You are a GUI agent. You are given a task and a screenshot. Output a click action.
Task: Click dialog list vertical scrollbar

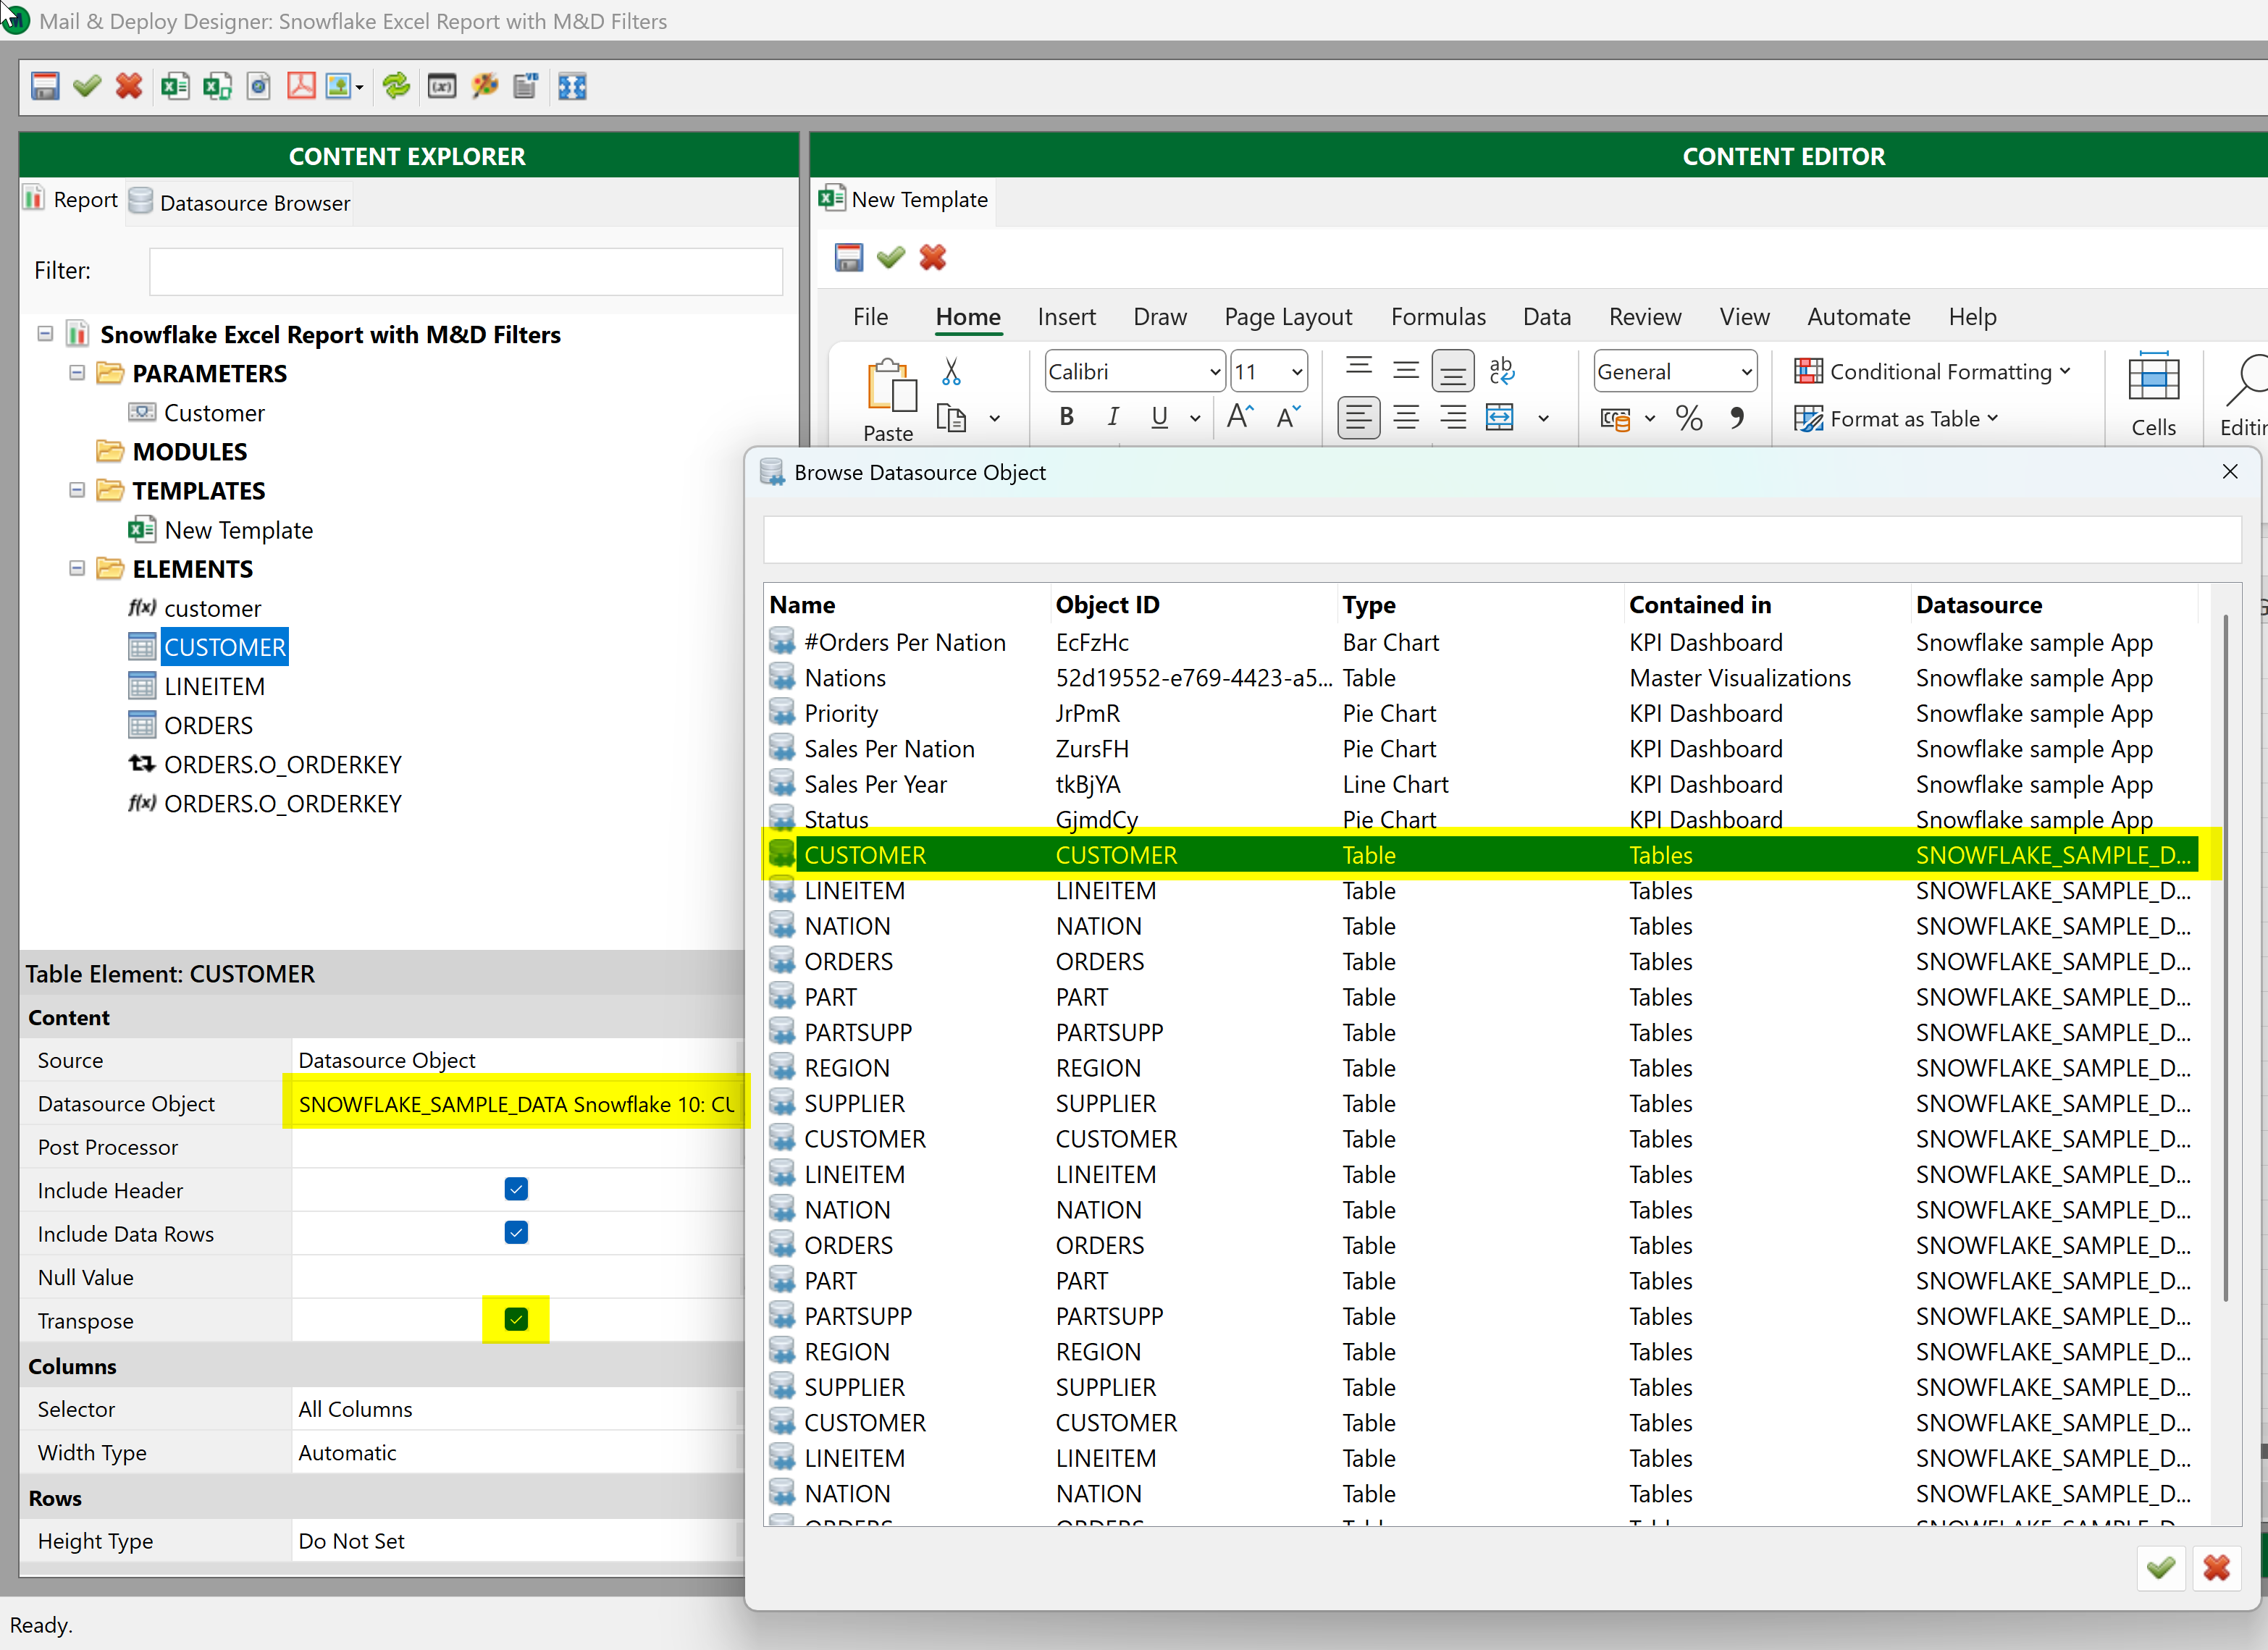[2225, 958]
